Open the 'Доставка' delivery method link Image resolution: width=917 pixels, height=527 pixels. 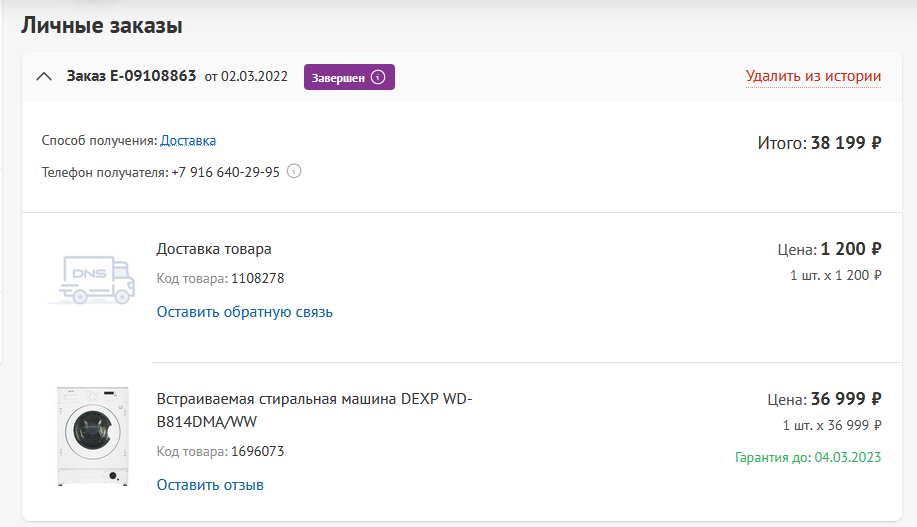tap(188, 140)
